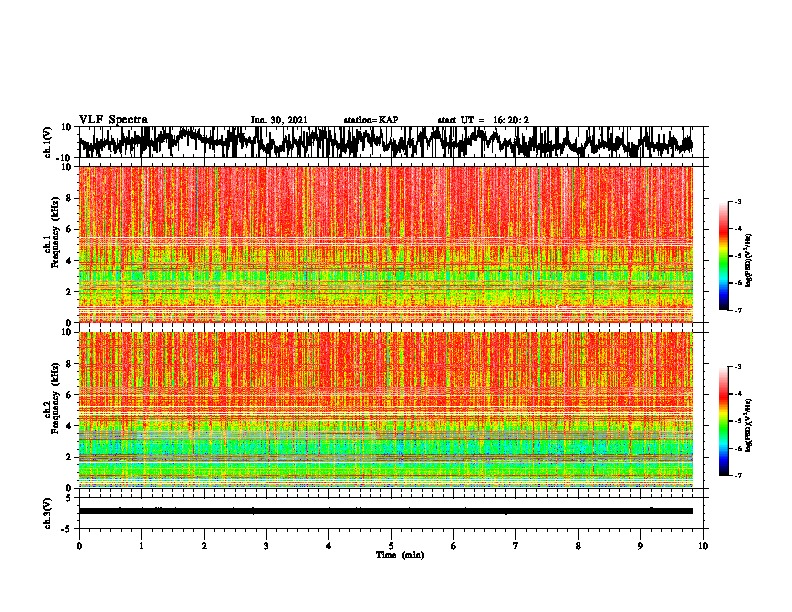792x612 pixels.
Task: Click "4" kHz tick of ch.2 spectrogram
Action: [70, 426]
